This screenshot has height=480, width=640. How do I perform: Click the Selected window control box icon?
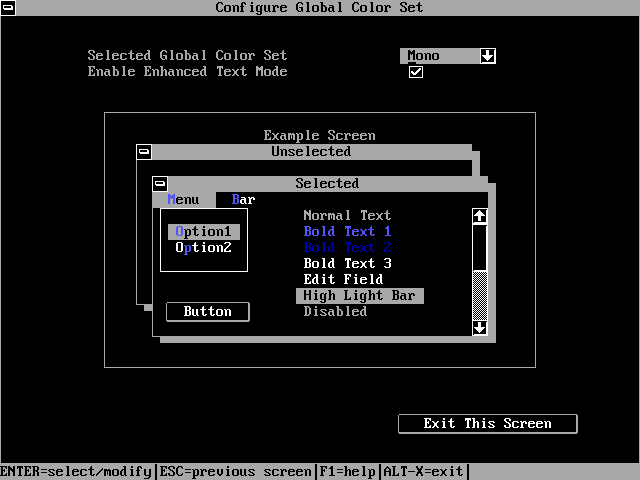(x=160, y=184)
